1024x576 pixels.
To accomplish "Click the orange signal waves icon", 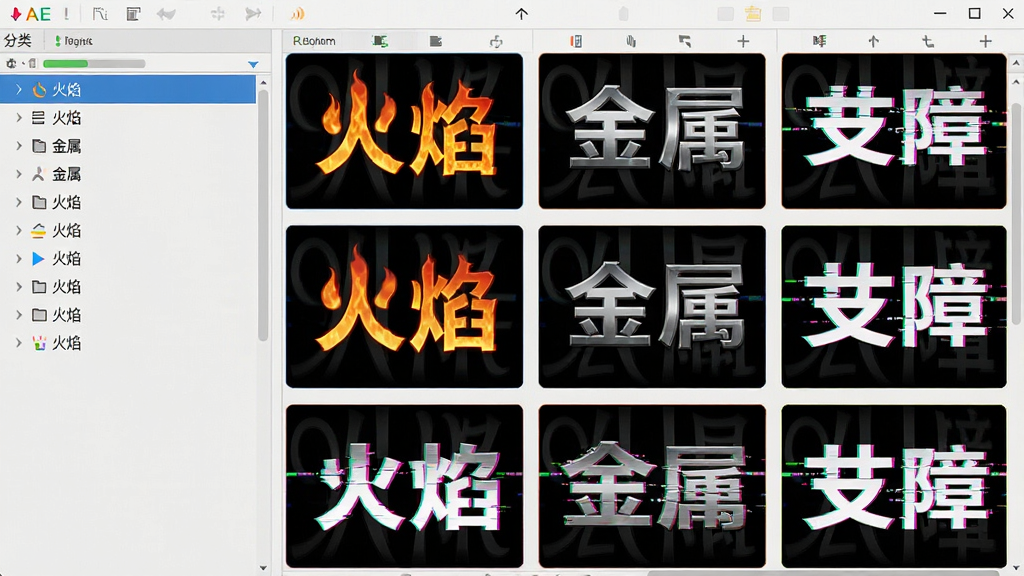I will coord(297,14).
